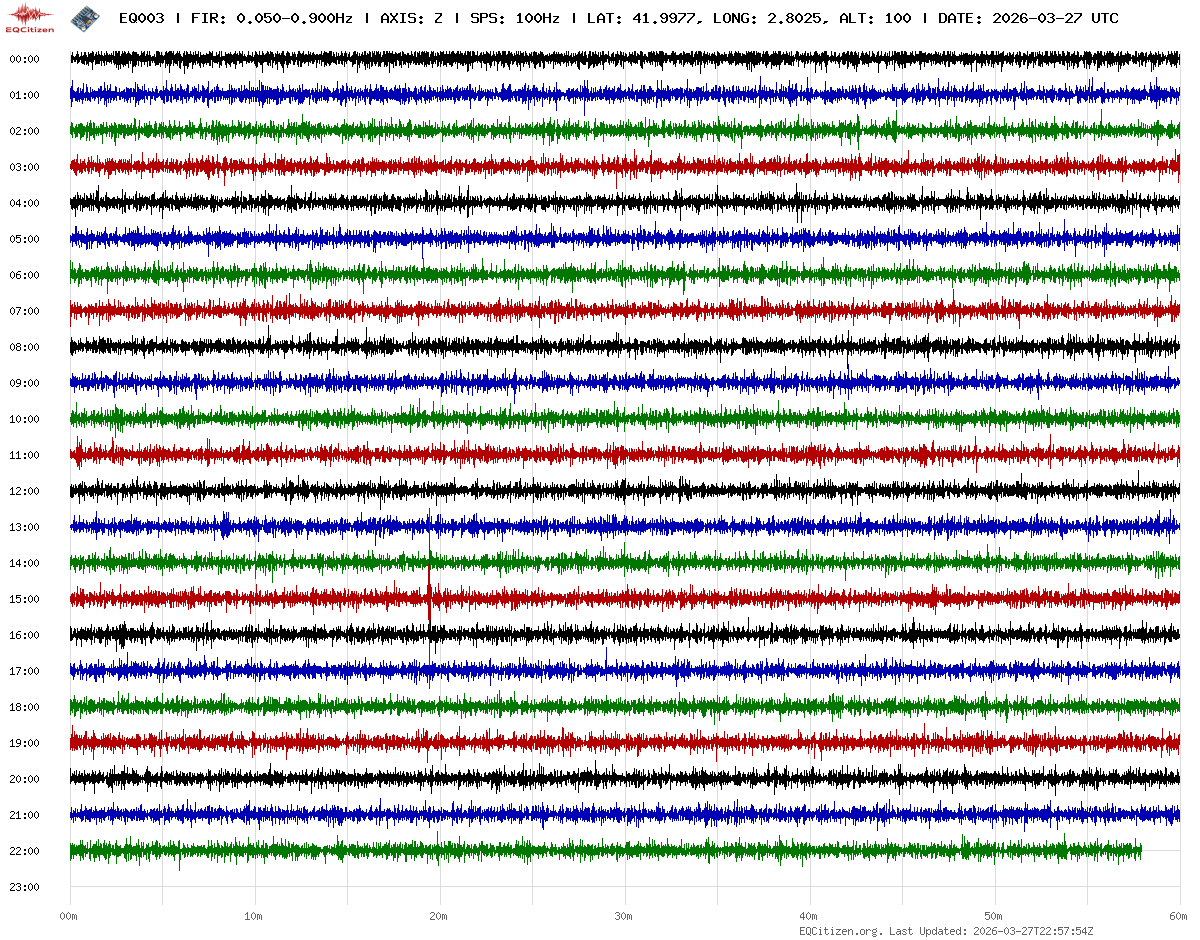Click the 22:00 hour label
1200x940 pixels.
click(24, 851)
